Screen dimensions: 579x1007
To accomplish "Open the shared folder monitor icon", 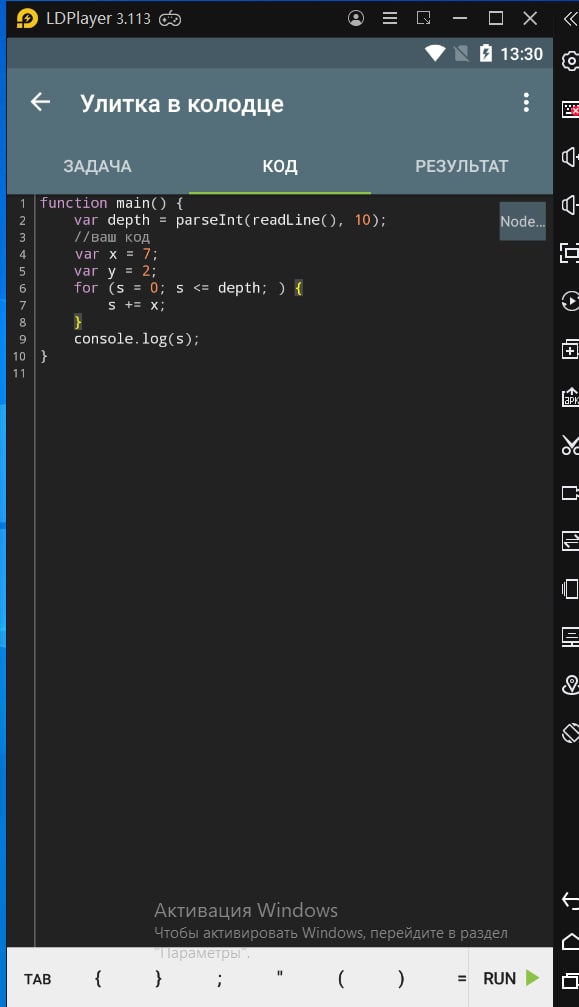I will coord(570,636).
